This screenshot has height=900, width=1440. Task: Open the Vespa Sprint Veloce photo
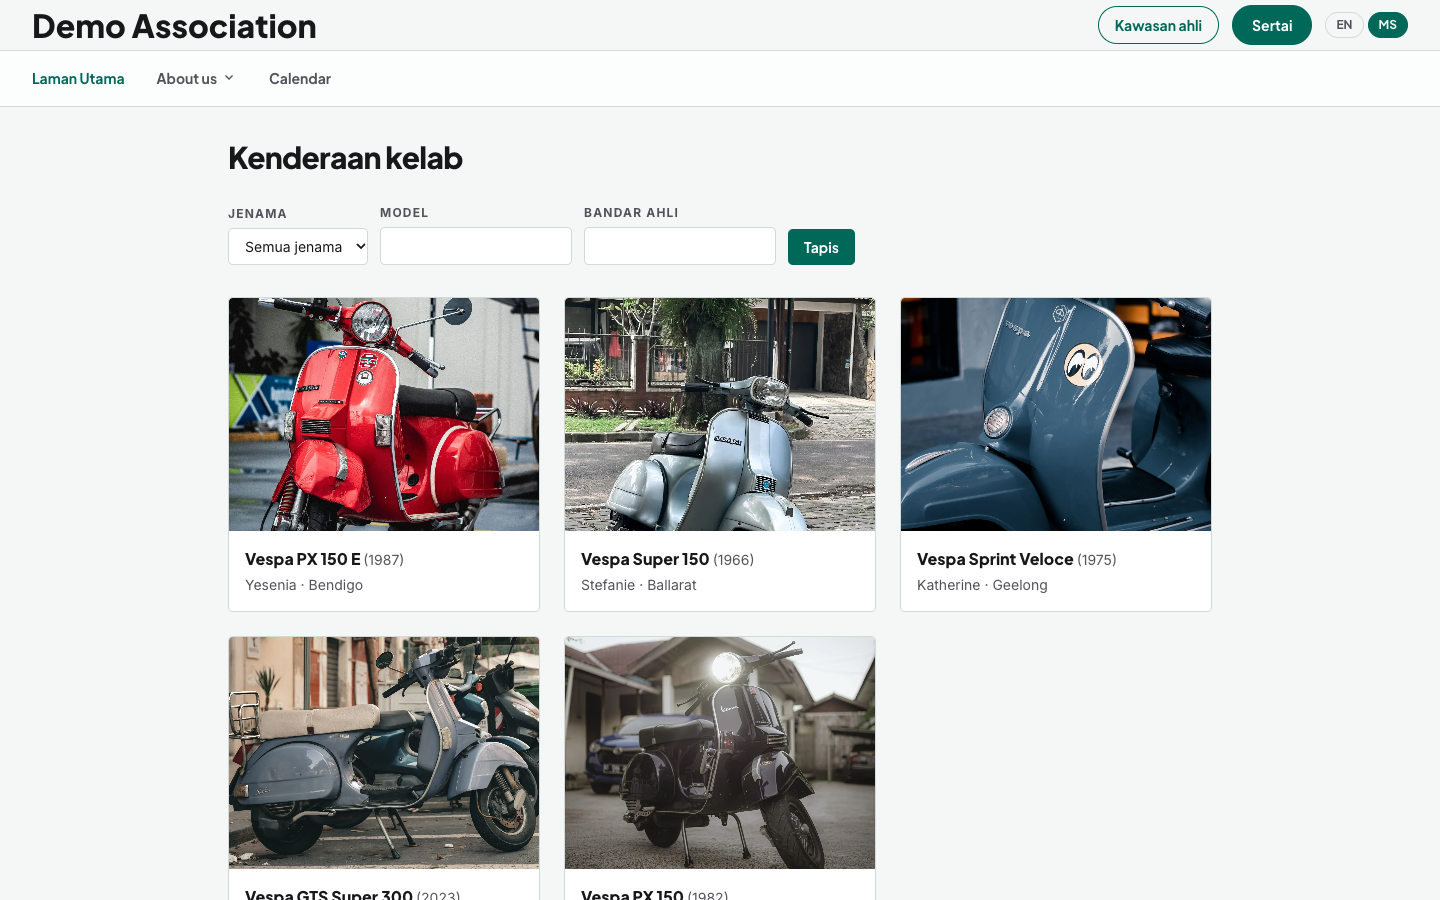1056,414
